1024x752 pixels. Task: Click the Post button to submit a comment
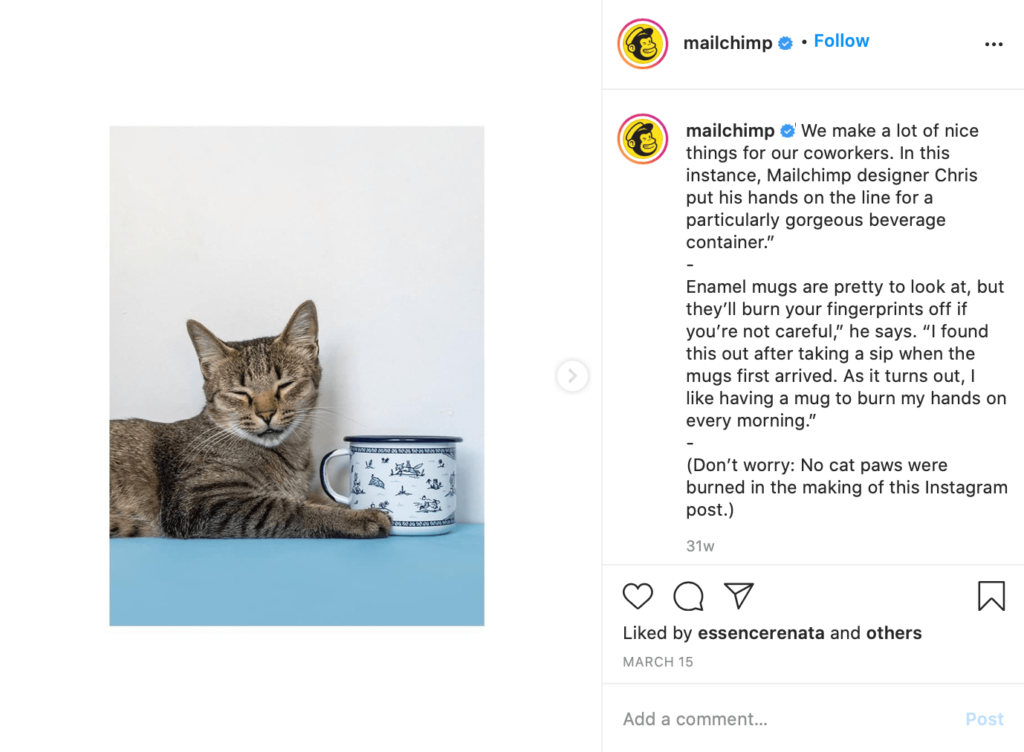[984, 719]
